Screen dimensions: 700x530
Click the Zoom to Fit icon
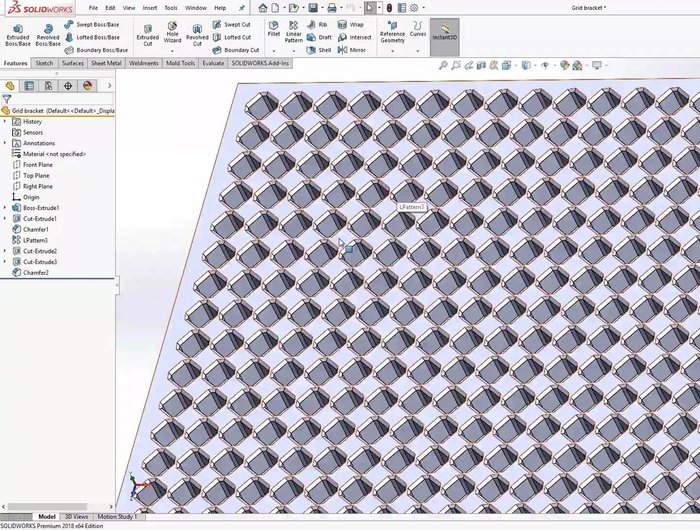(x=443, y=65)
